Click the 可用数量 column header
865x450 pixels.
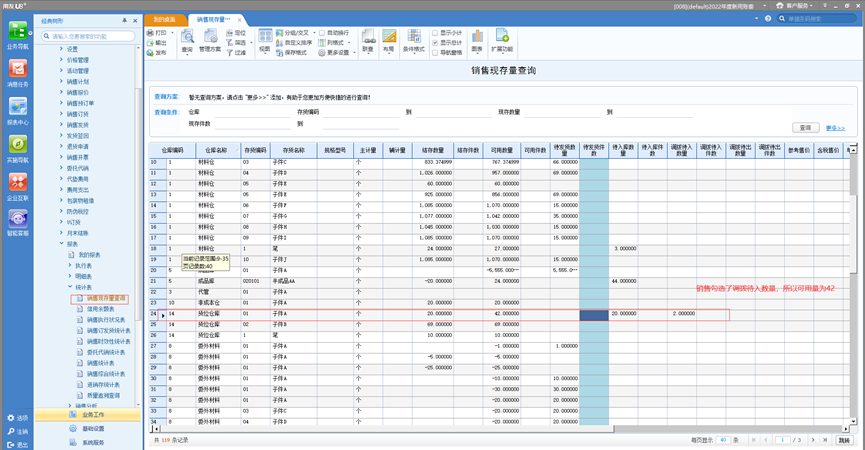(502, 150)
